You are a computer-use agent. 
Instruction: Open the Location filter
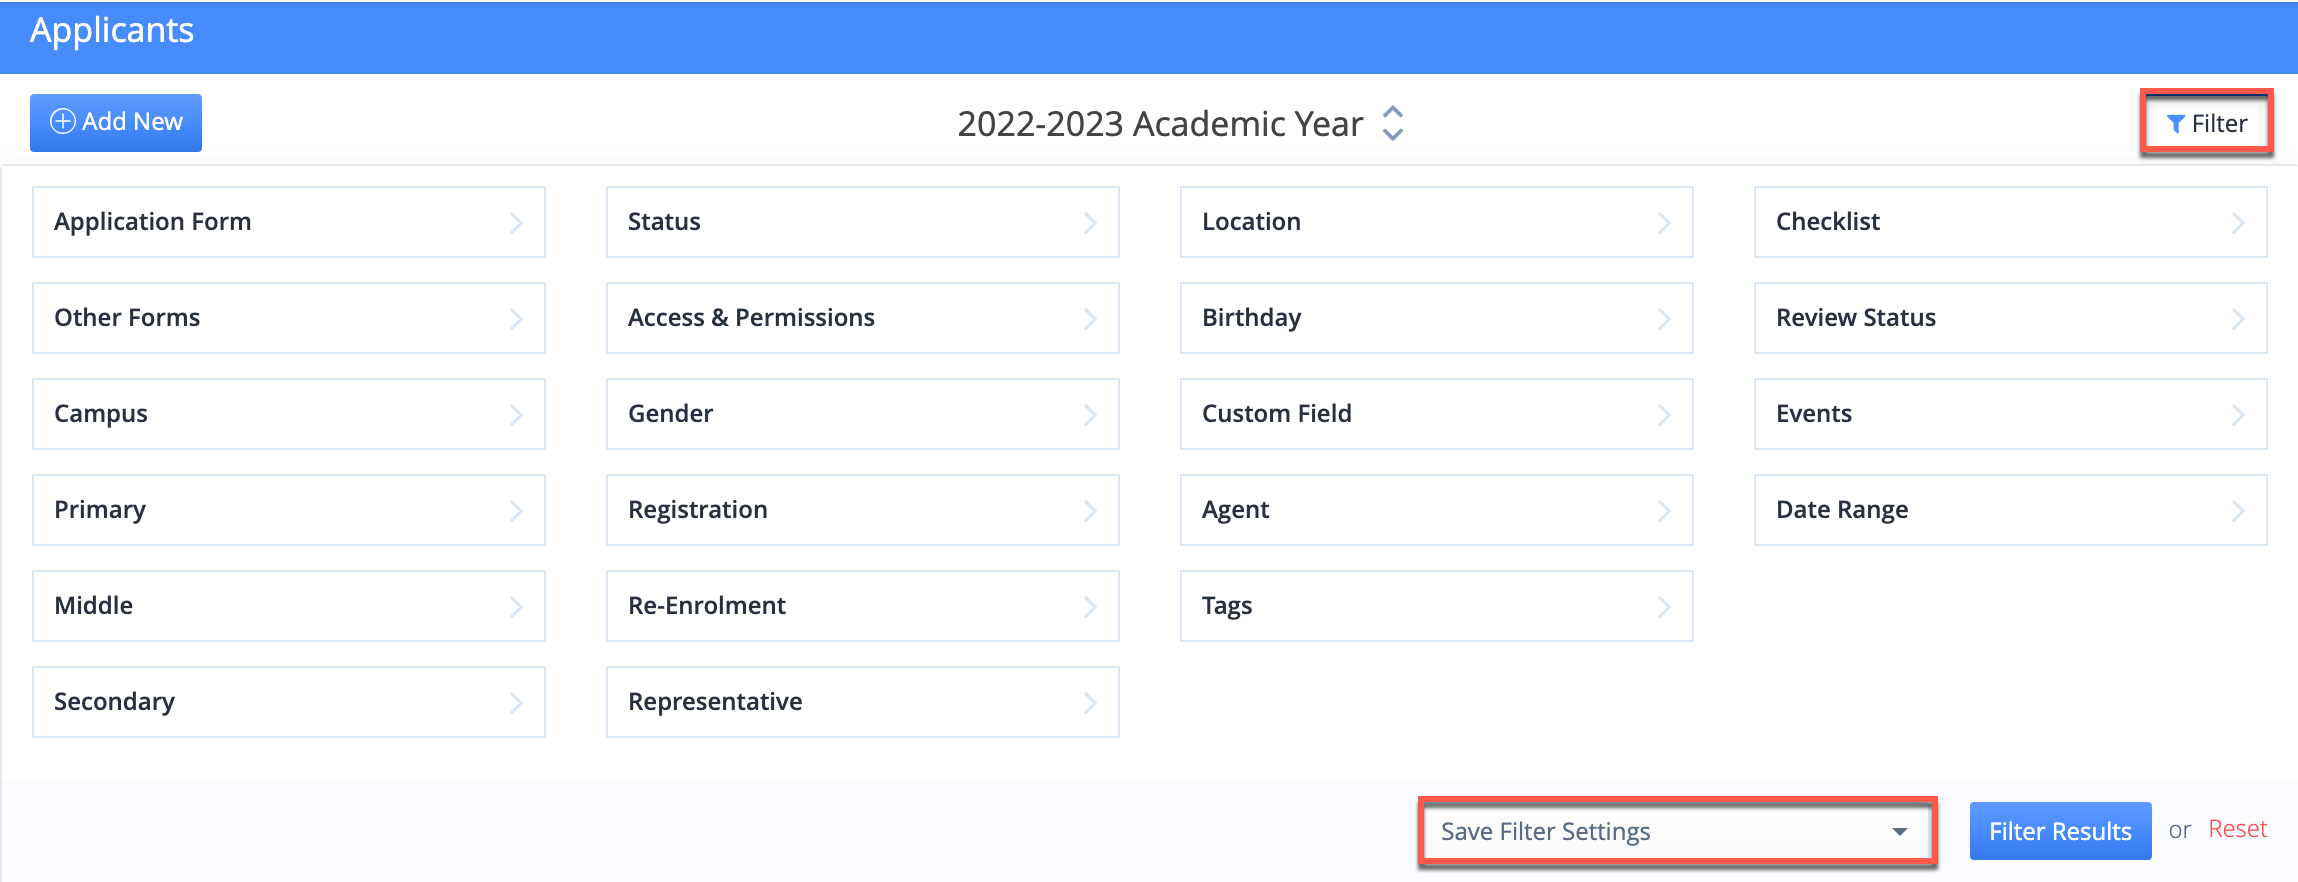click(x=1436, y=222)
